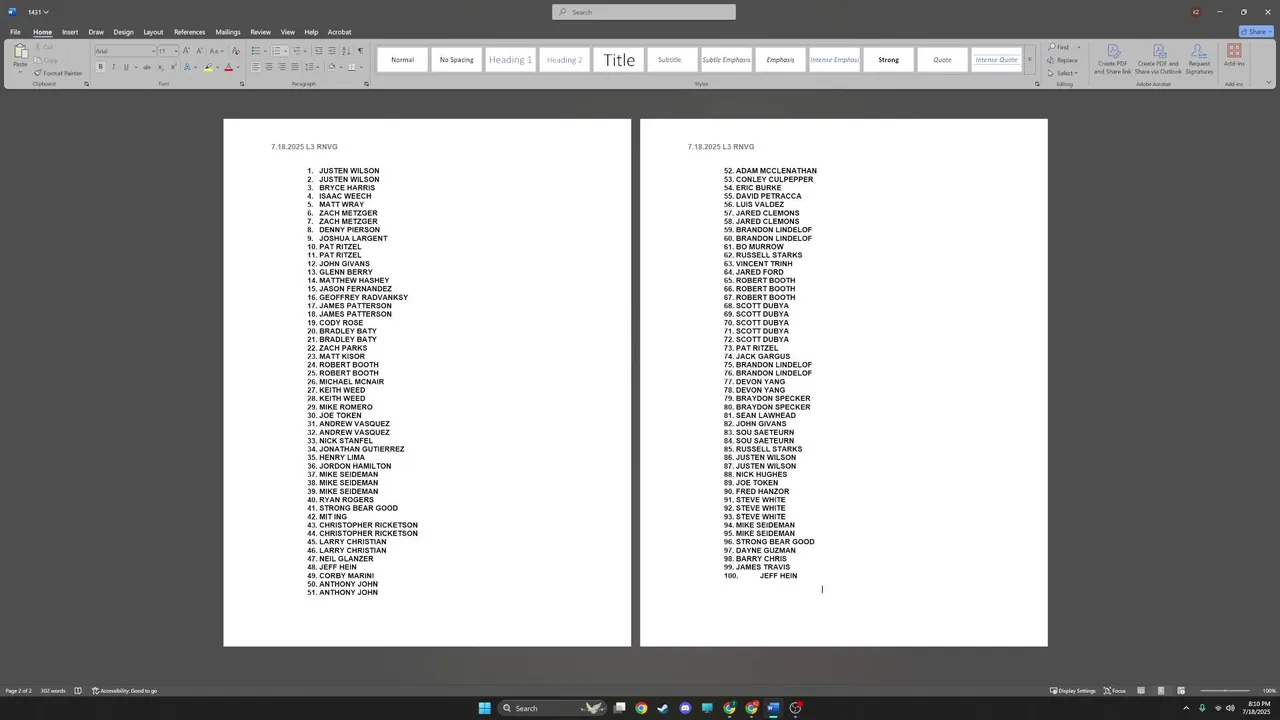Center the paragraph text
1280x720 pixels.
pos(268,67)
